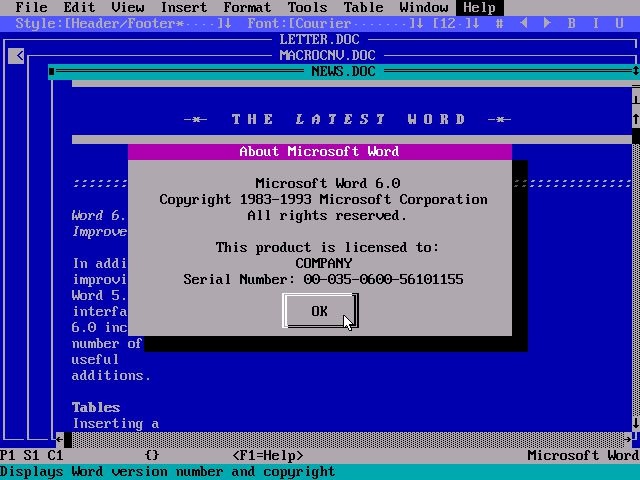This screenshot has width=640, height=480.
Task: Click the # symbol in ribbon
Action: tap(499, 23)
